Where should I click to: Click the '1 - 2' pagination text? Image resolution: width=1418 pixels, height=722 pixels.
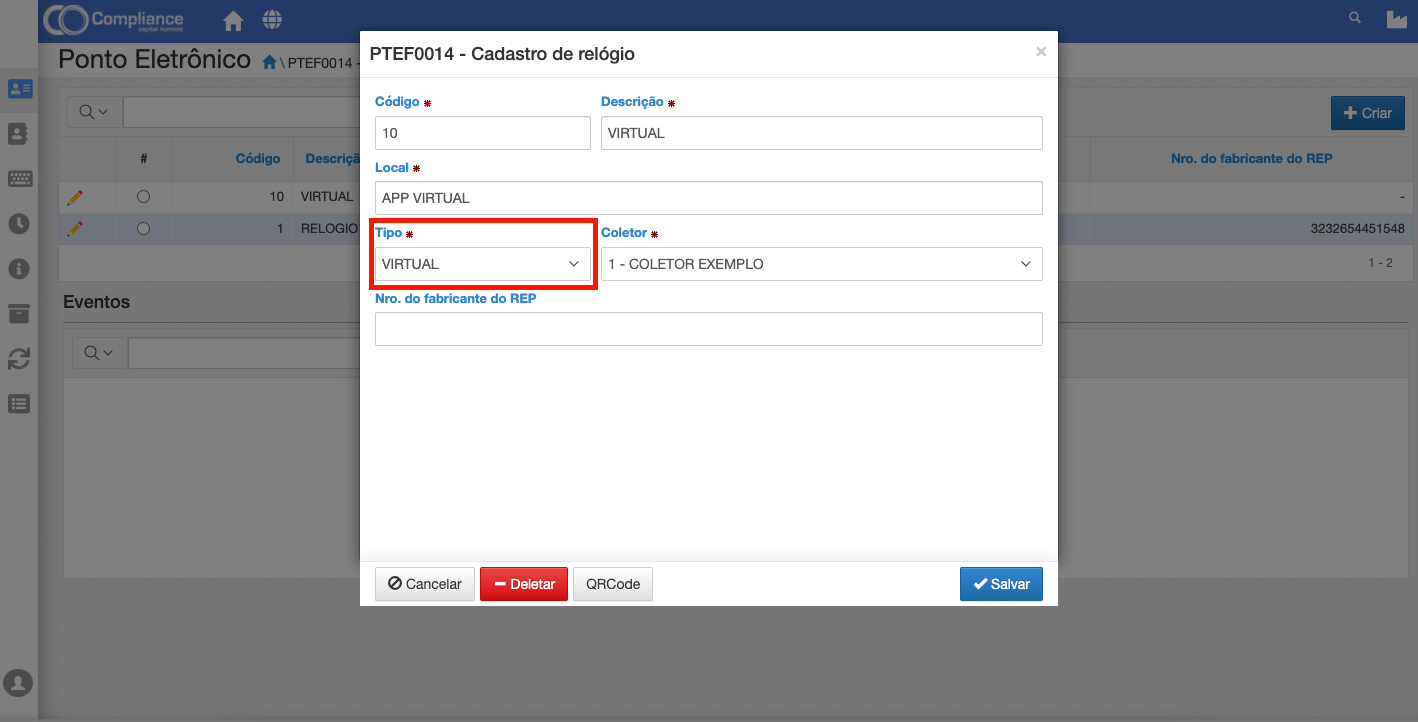[1380, 263]
